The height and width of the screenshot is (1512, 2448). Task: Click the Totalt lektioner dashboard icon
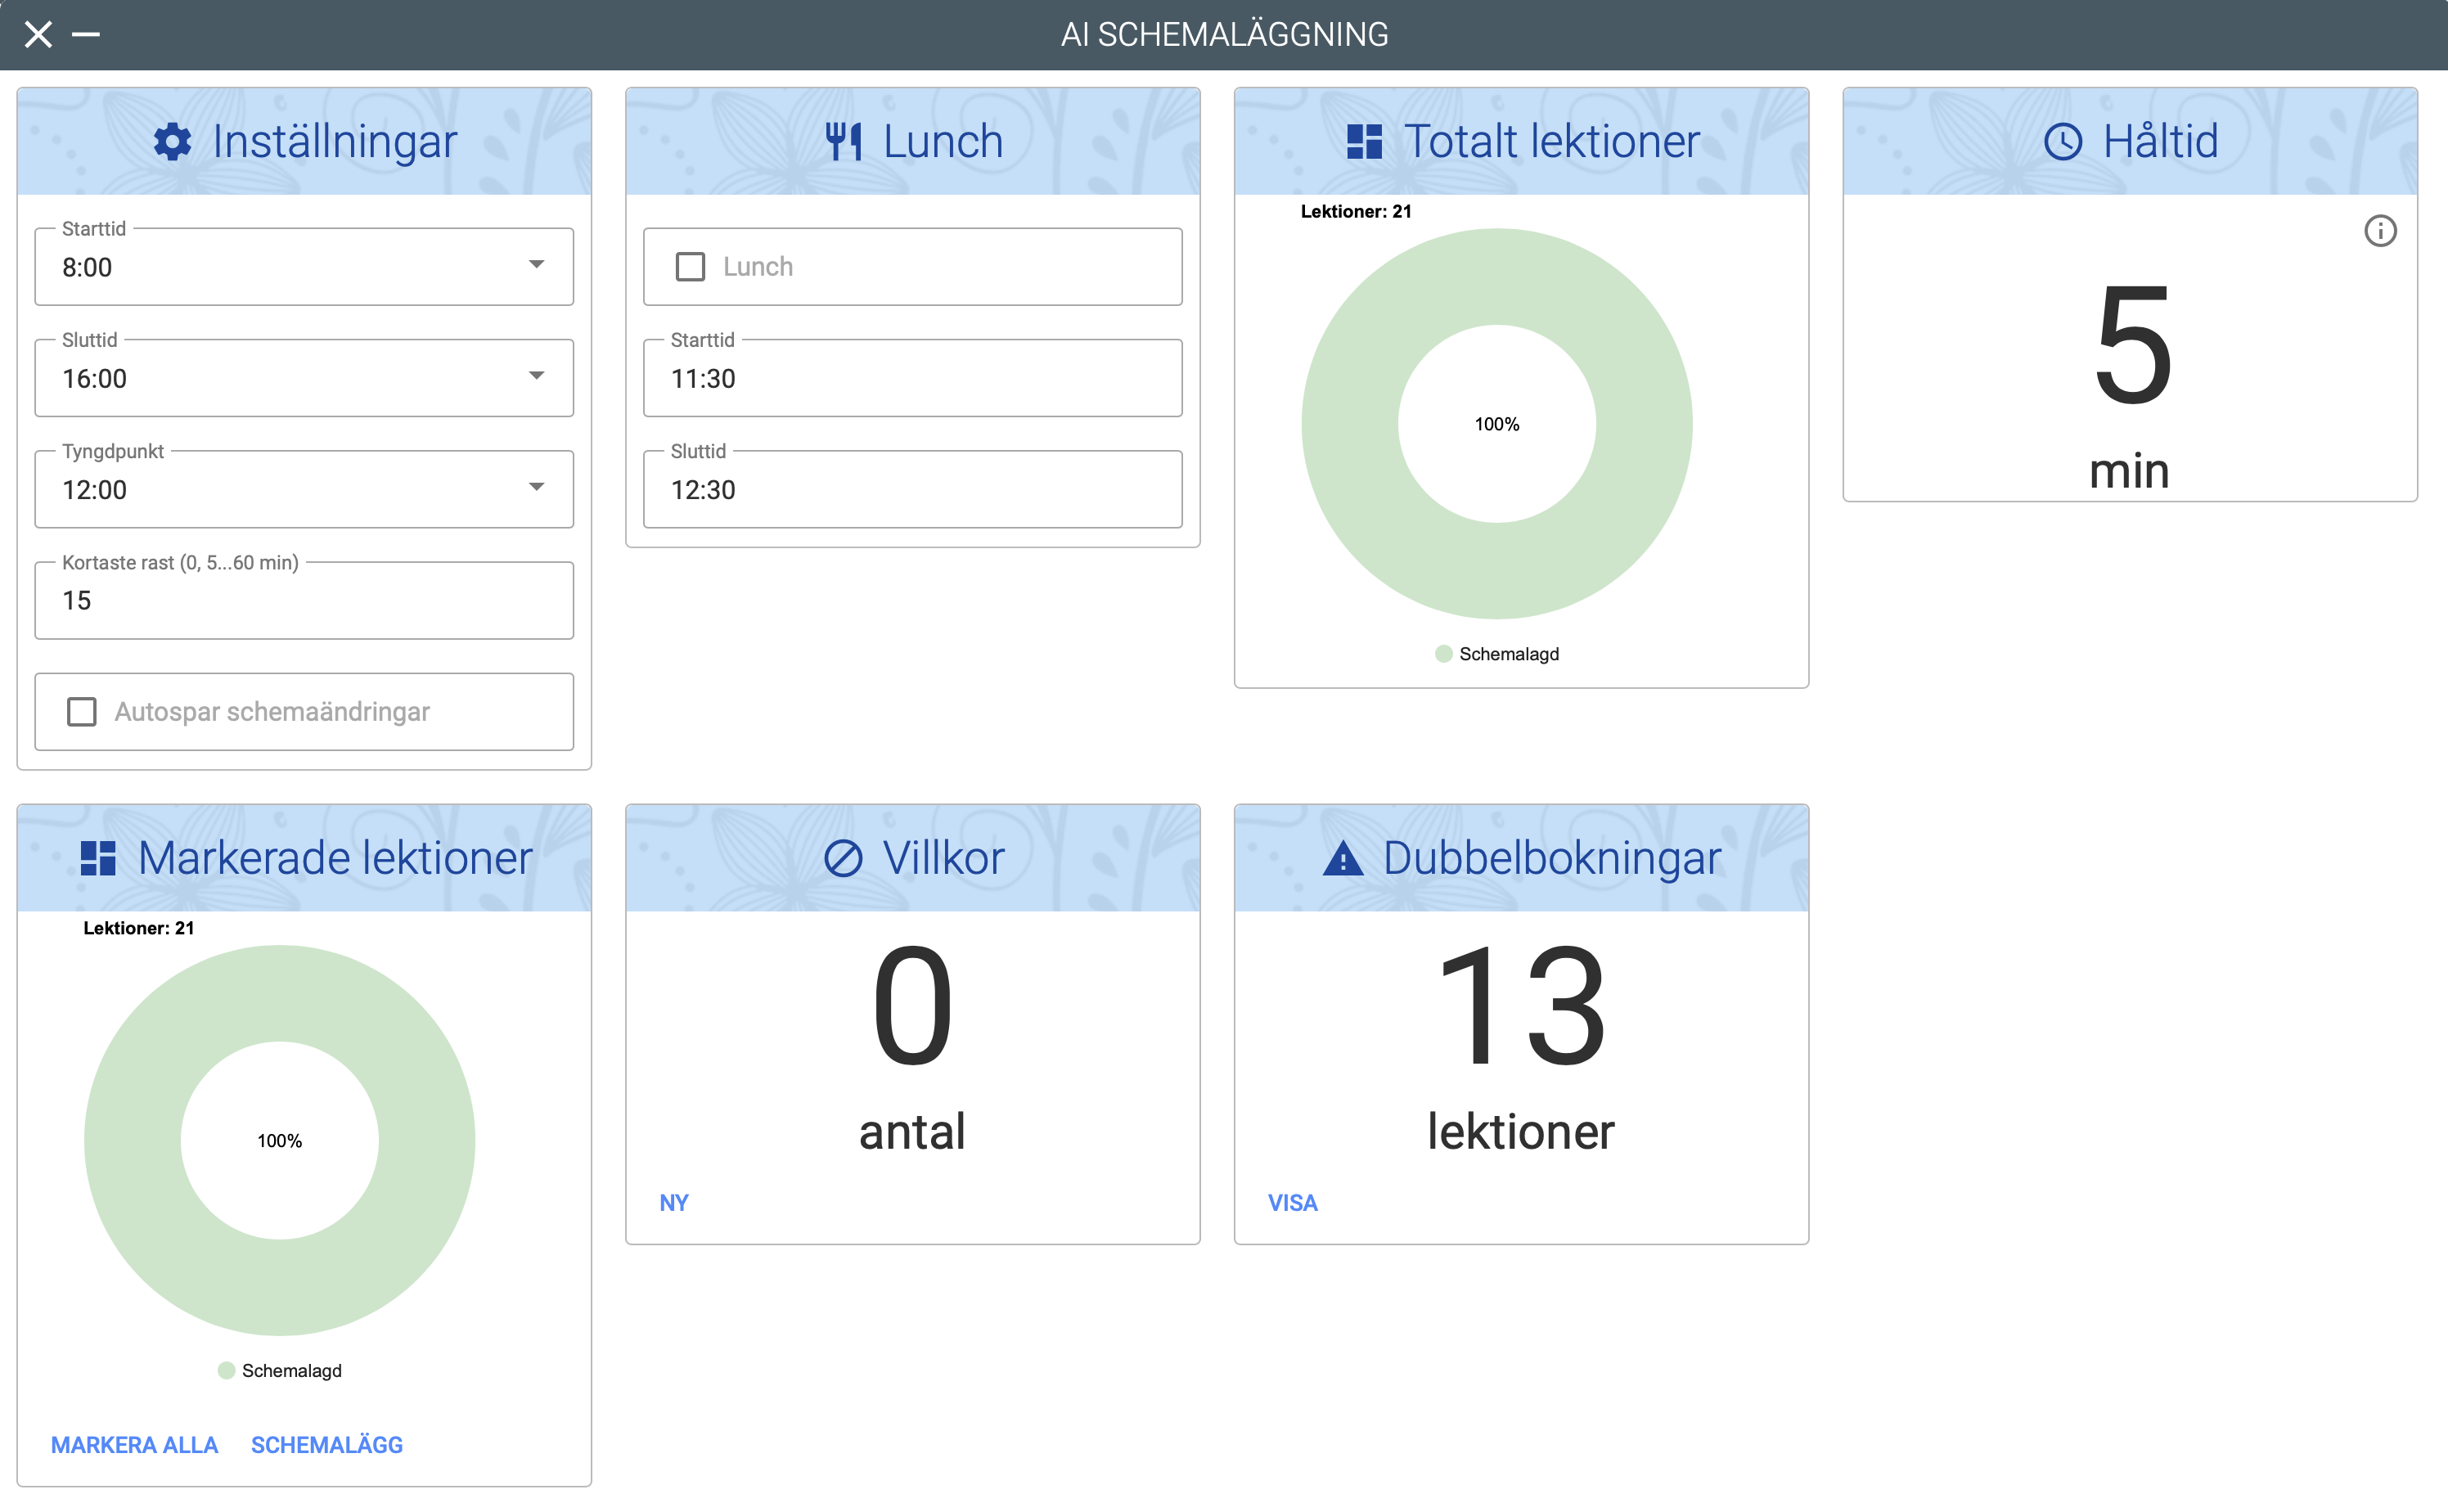tap(1364, 141)
